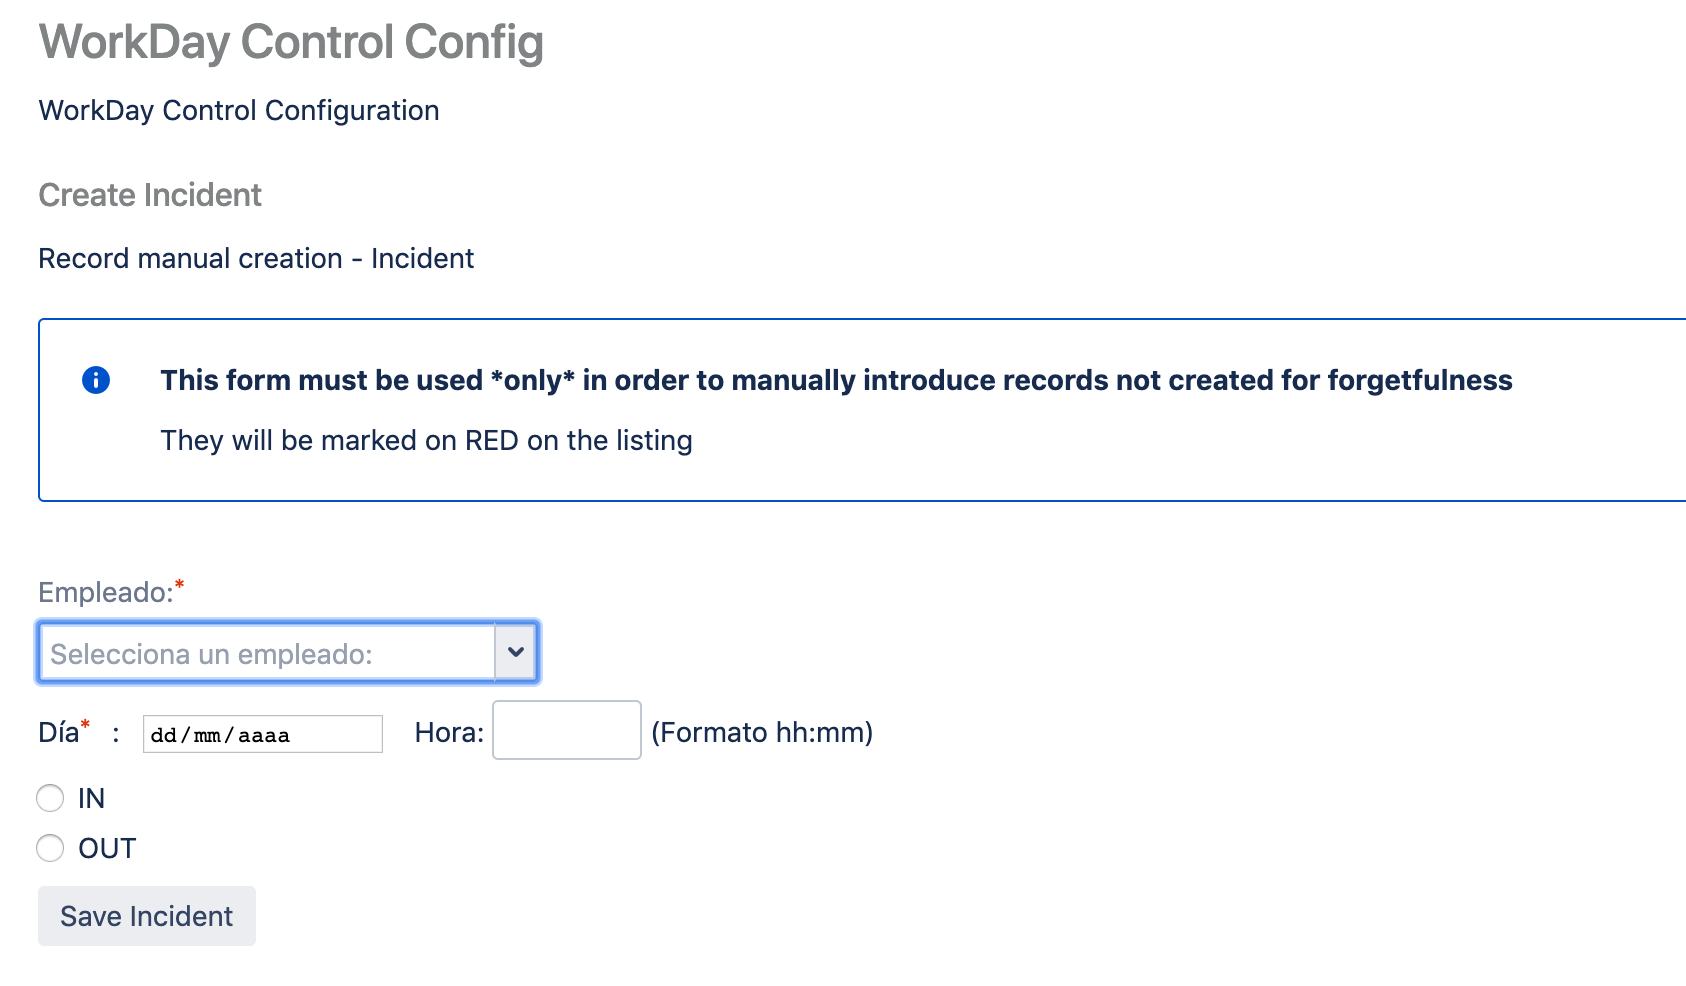The width and height of the screenshot is (1686, 986).
Task: Click the bold forgetfulness warning message
Action: click(x=836, y=380)
